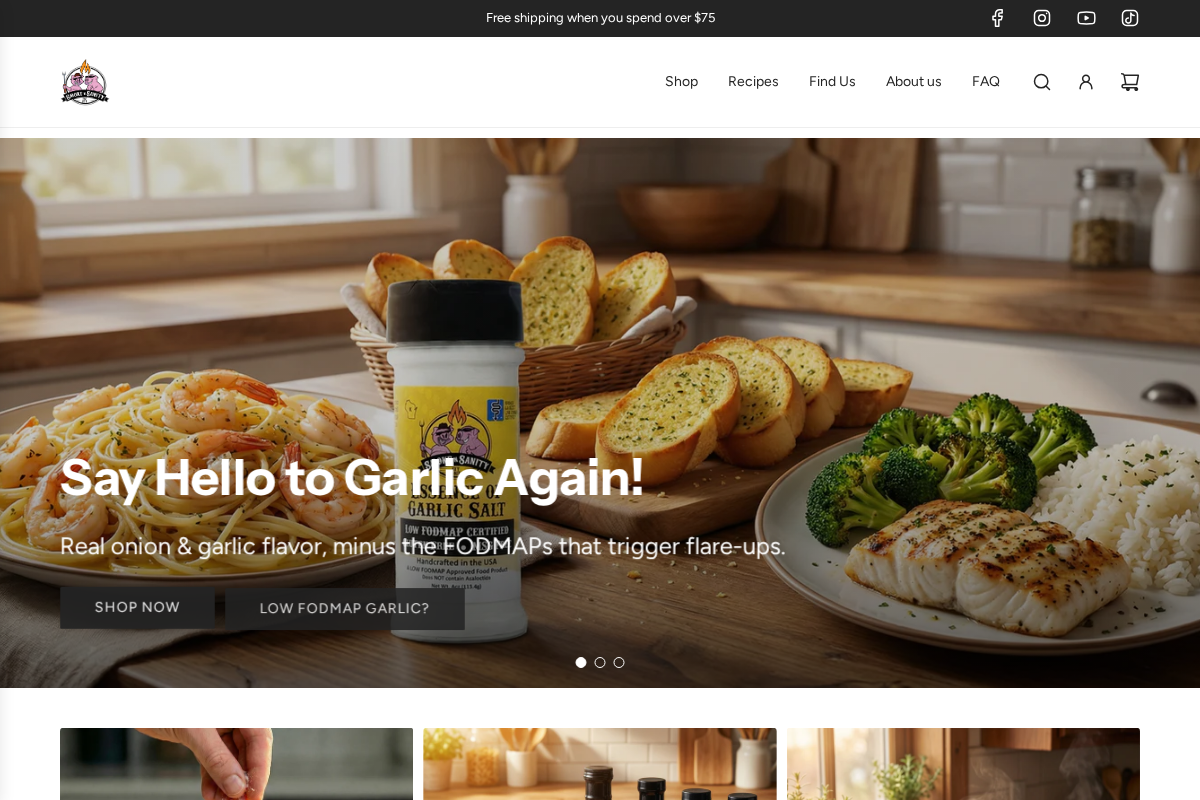1200x800 pixels.
Task: Go to the Find Us page
Action: (832, 82)
